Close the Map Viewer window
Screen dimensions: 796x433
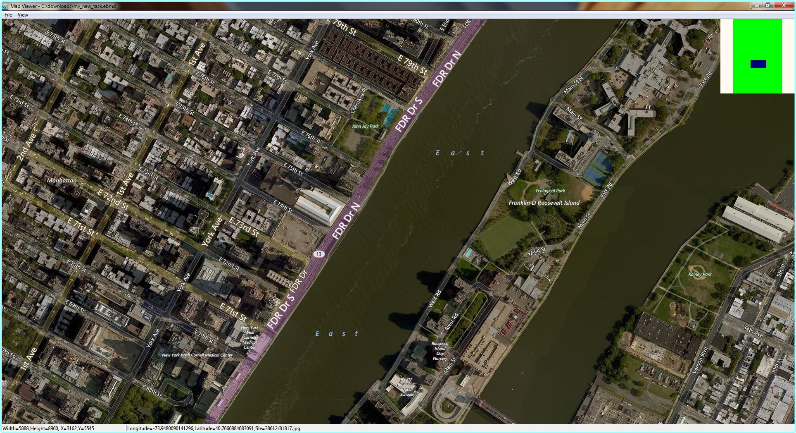[x=782, y=6]
